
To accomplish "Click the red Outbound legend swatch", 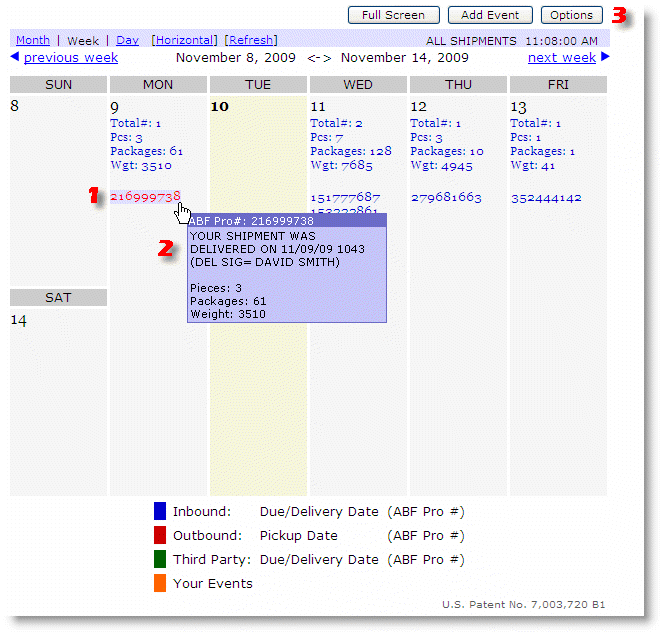I will [160, 535].
